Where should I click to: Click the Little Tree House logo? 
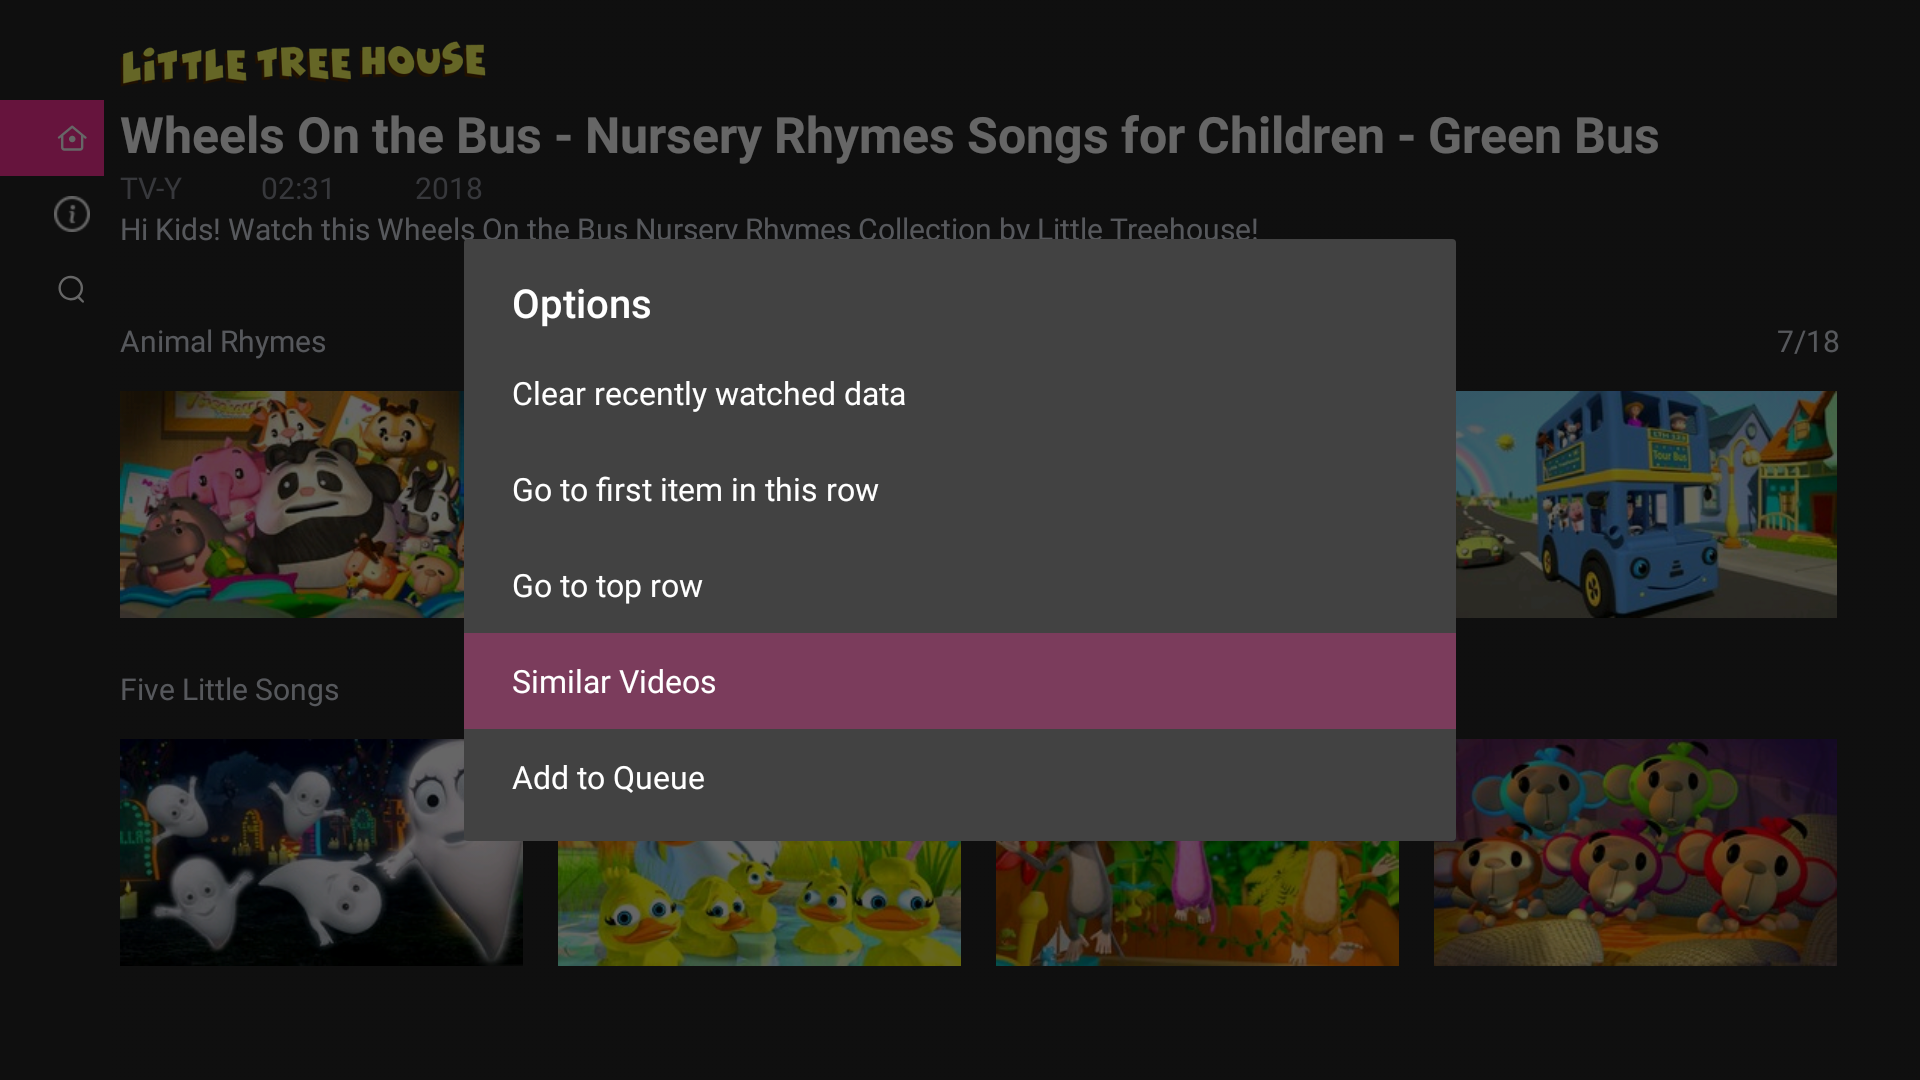(303, 62)
